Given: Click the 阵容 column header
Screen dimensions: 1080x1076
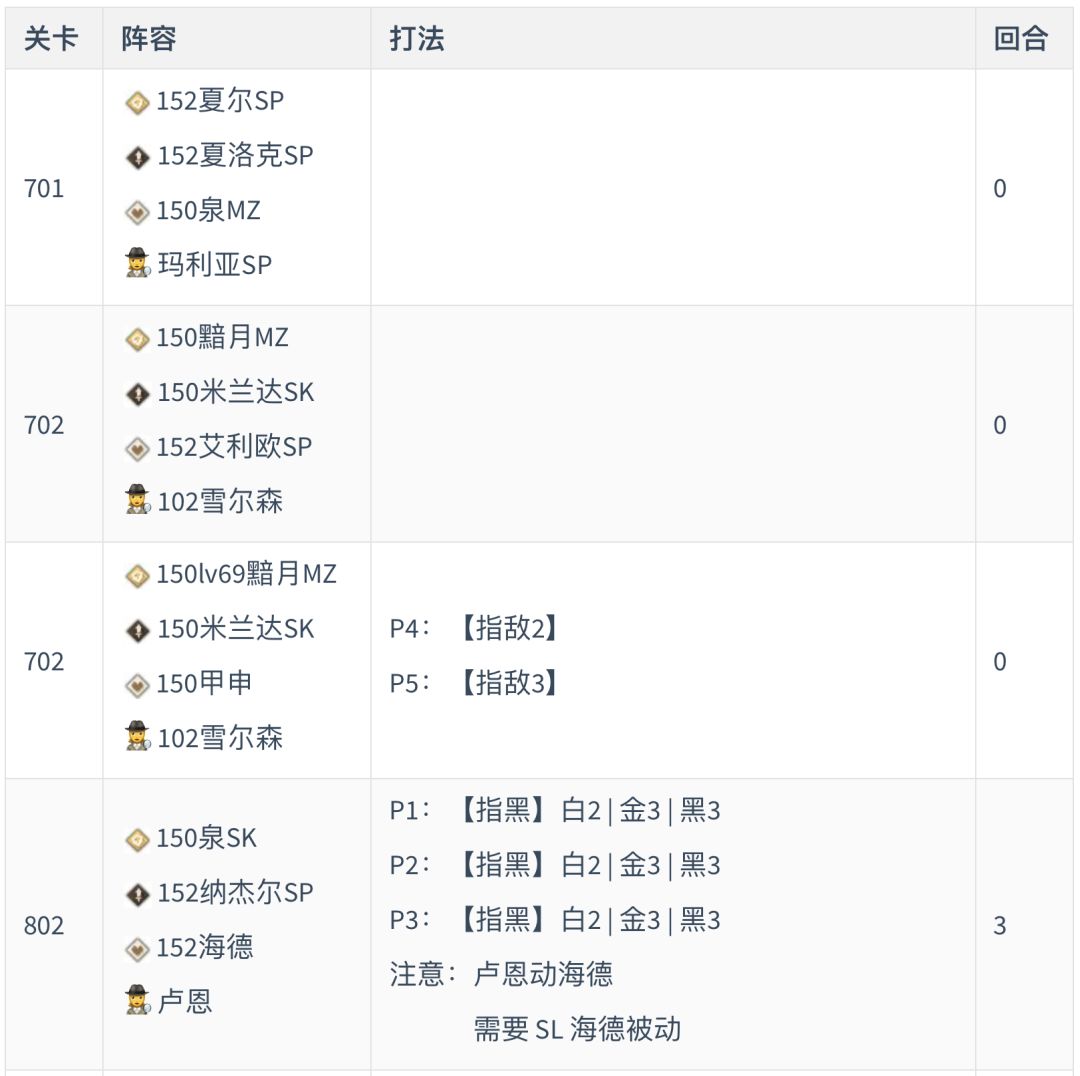Looking at the screenshot, I should click(149, 39).
